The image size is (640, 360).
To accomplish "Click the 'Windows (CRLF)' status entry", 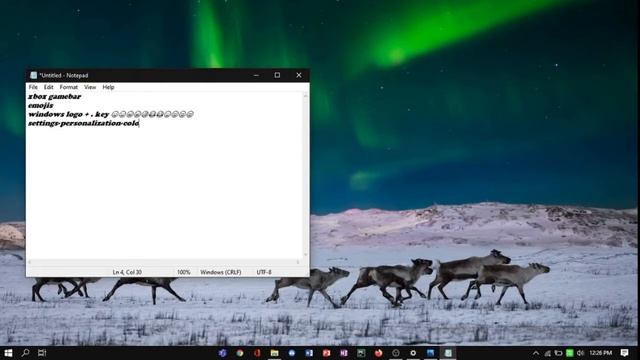I will 221,272.
